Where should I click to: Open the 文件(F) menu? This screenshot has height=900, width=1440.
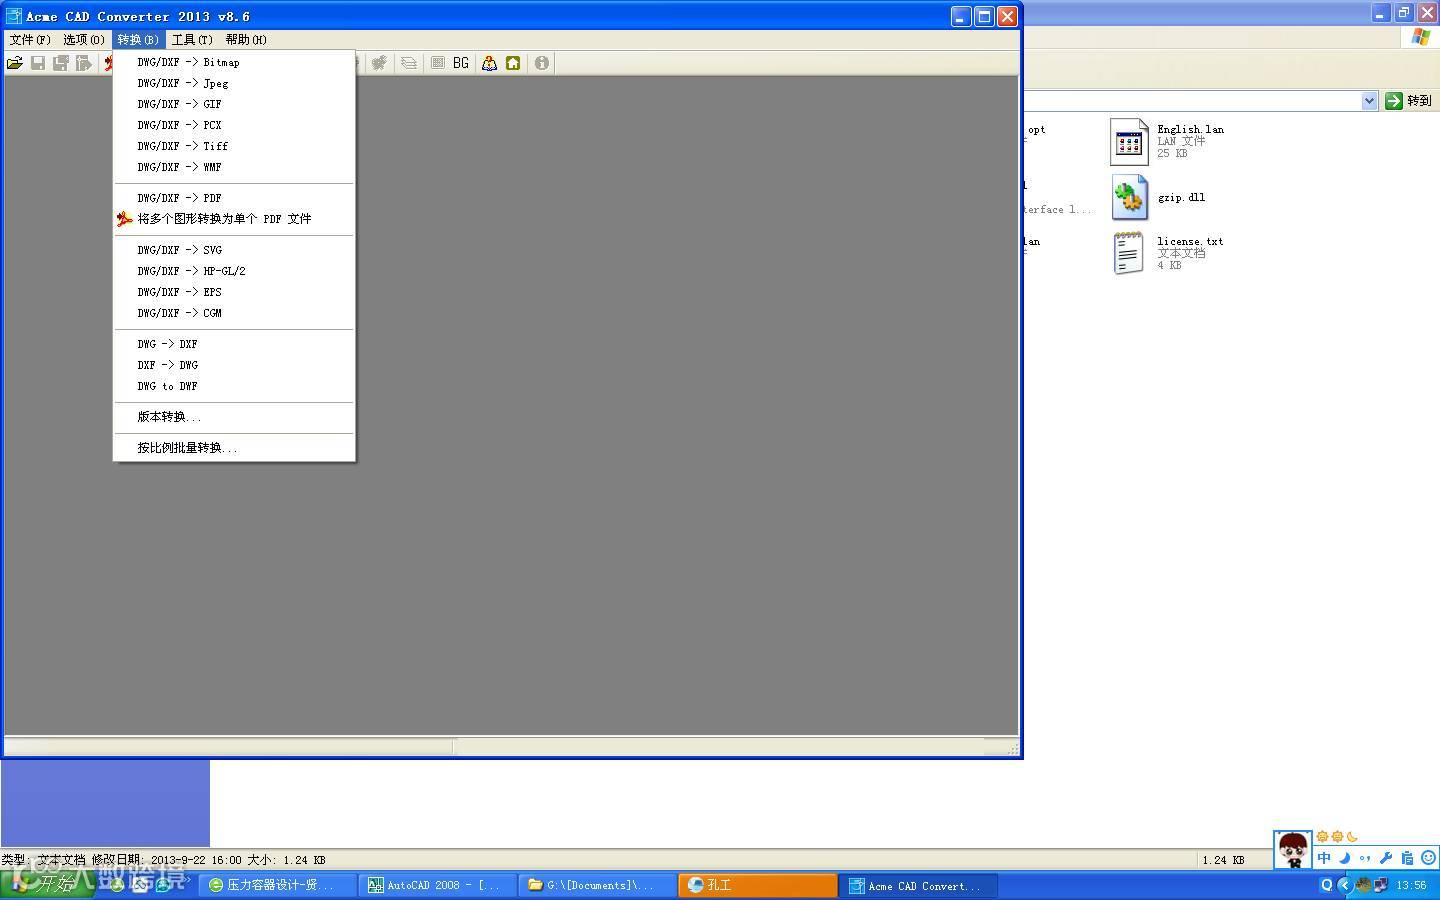30,40
